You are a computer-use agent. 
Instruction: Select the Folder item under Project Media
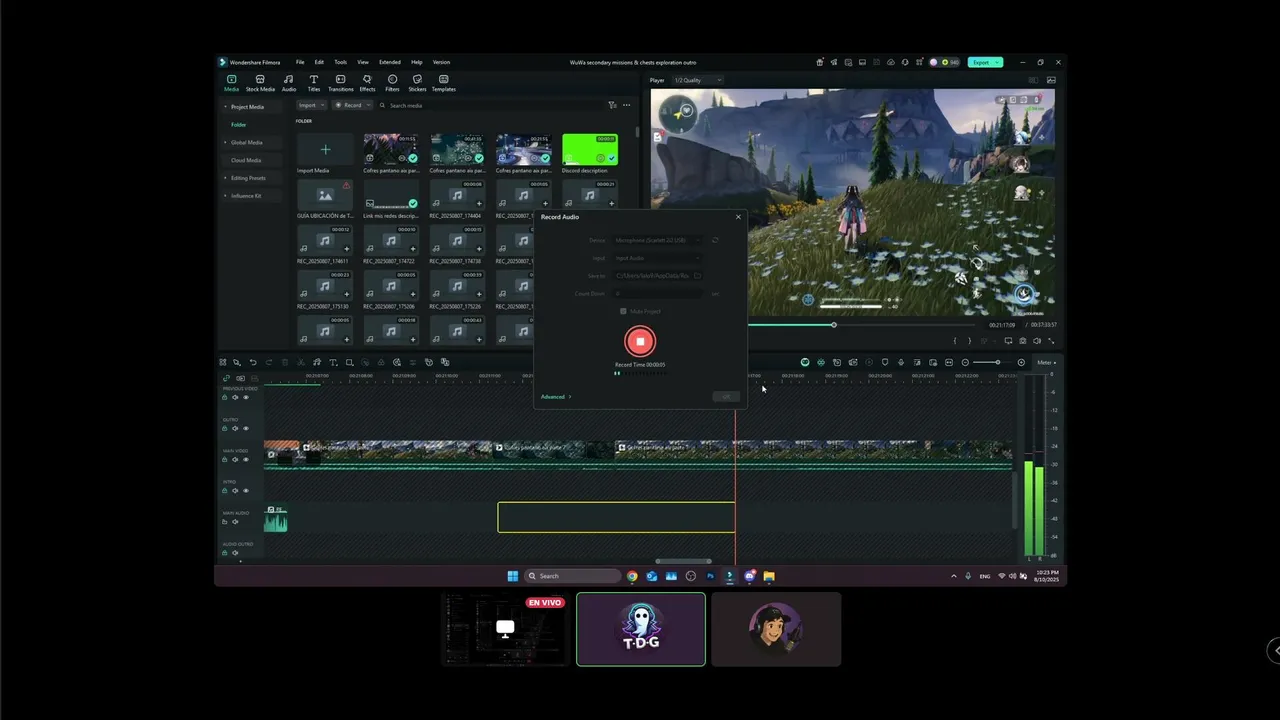(x=239, y=125)
